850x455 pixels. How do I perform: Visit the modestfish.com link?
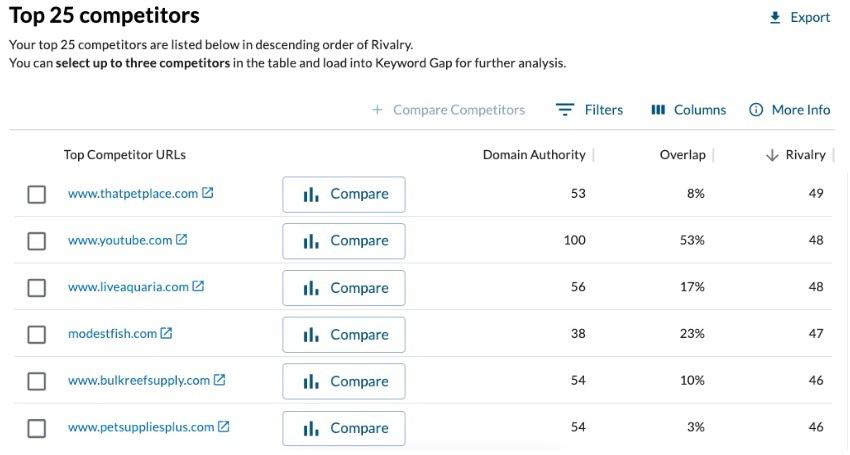(112, 334)
